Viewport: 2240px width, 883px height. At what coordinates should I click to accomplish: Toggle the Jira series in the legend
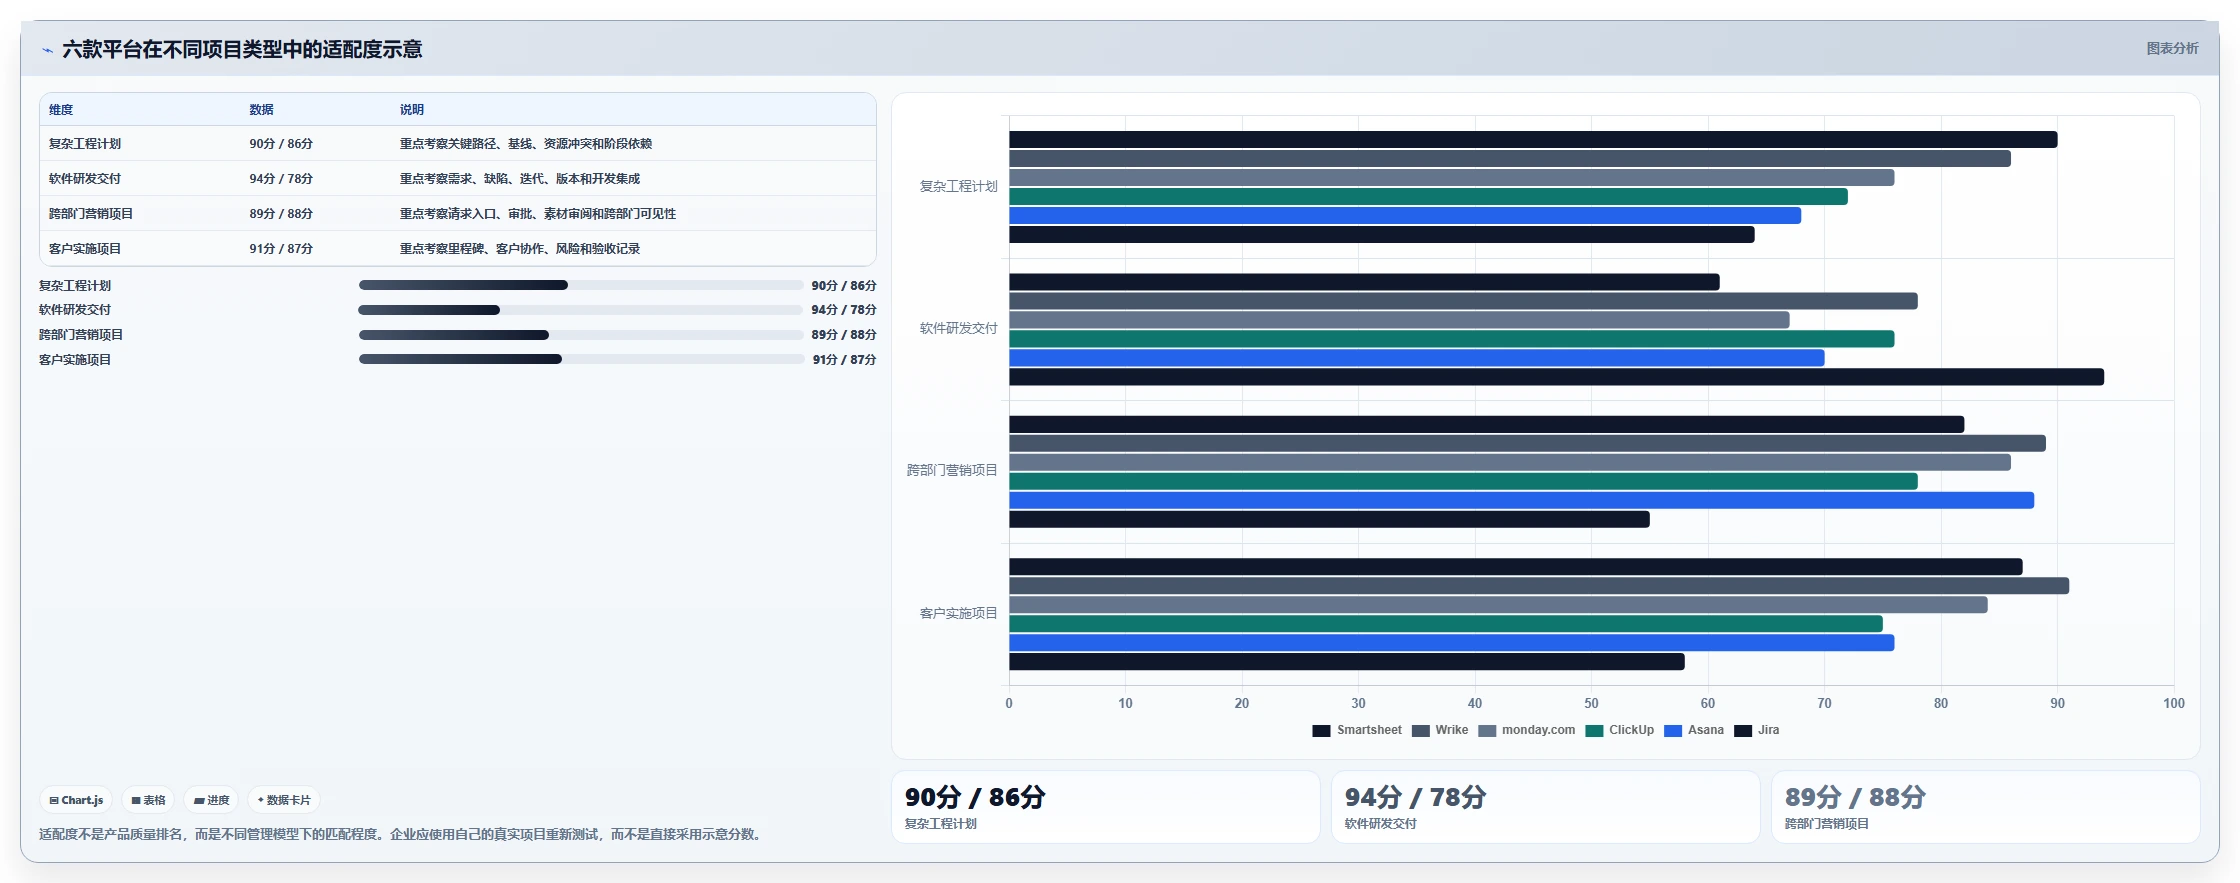click(x=1768, y=730)
